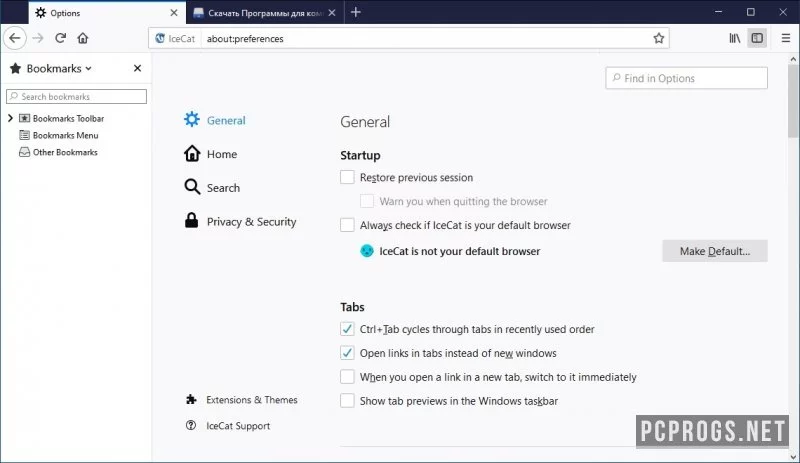This screenshot has width=800, height=463.
Task: Open the Extensions & Themes link
Action: pos(252,400)
